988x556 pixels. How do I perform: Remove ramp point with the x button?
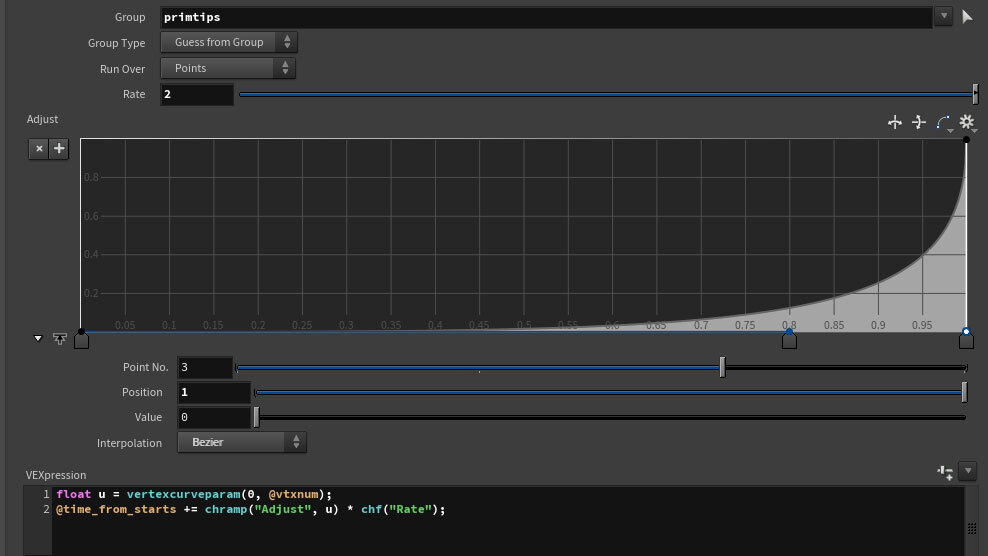point(39,149)
